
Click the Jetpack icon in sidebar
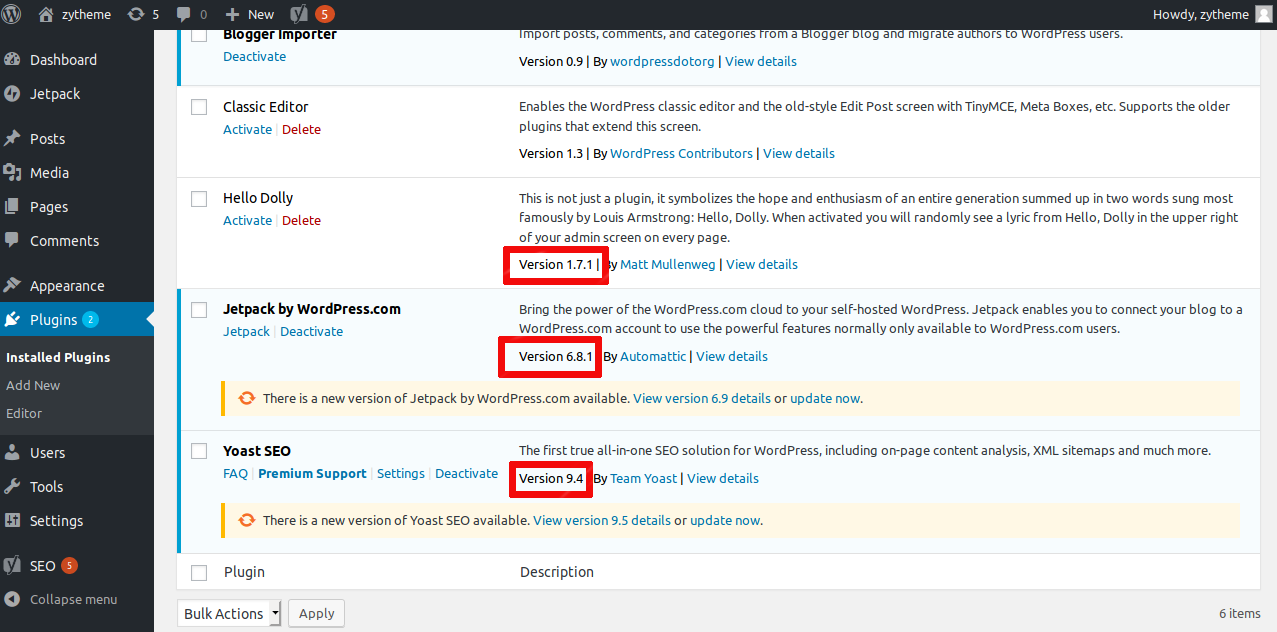tap(13, 94)
